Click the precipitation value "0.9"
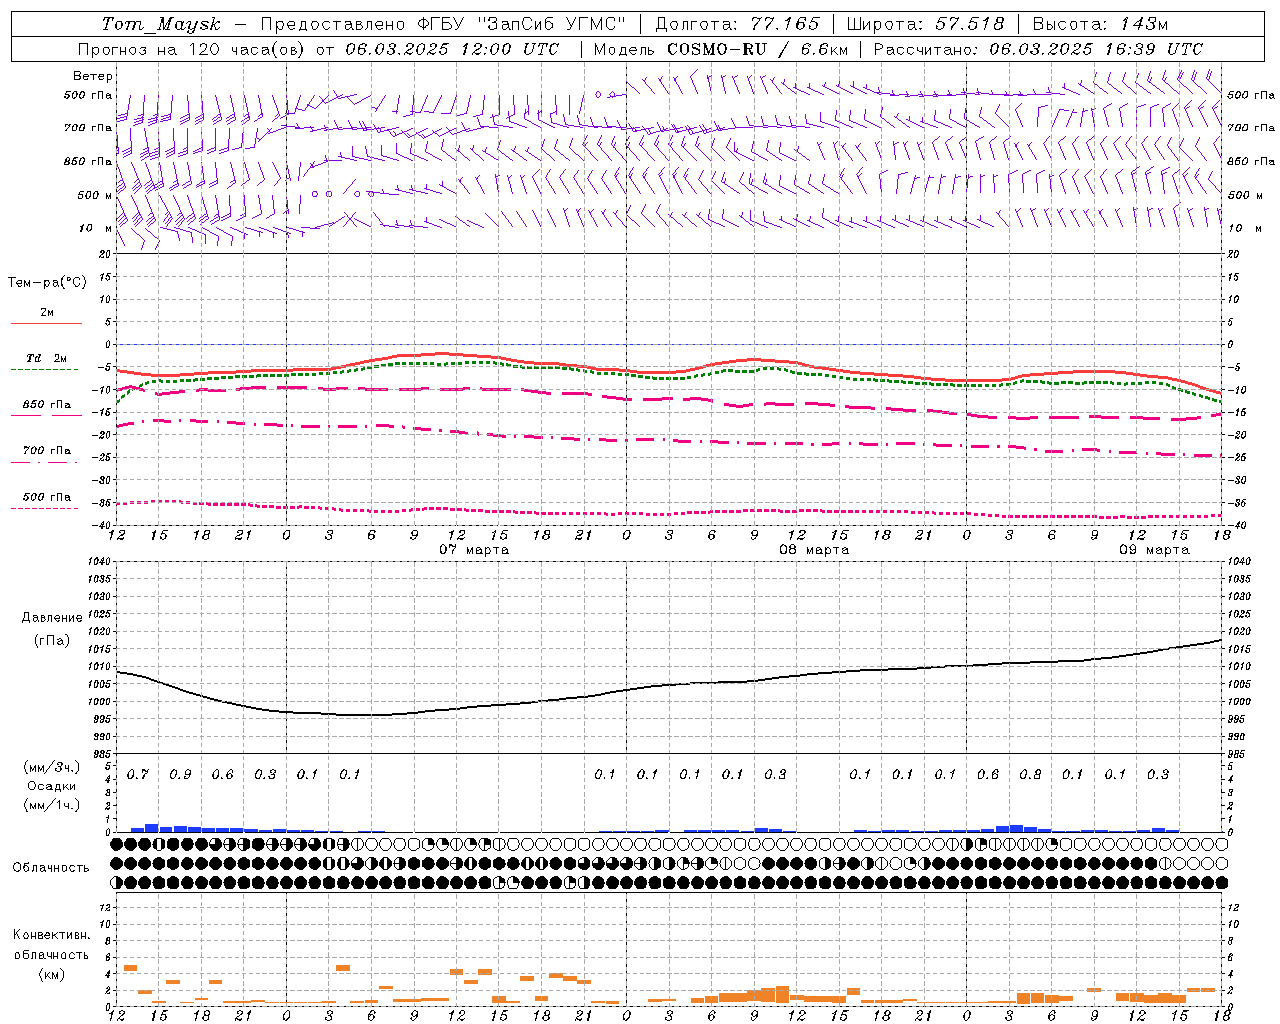Image resolution: width=1280 pixels, height=1024 pixels. 180,775
